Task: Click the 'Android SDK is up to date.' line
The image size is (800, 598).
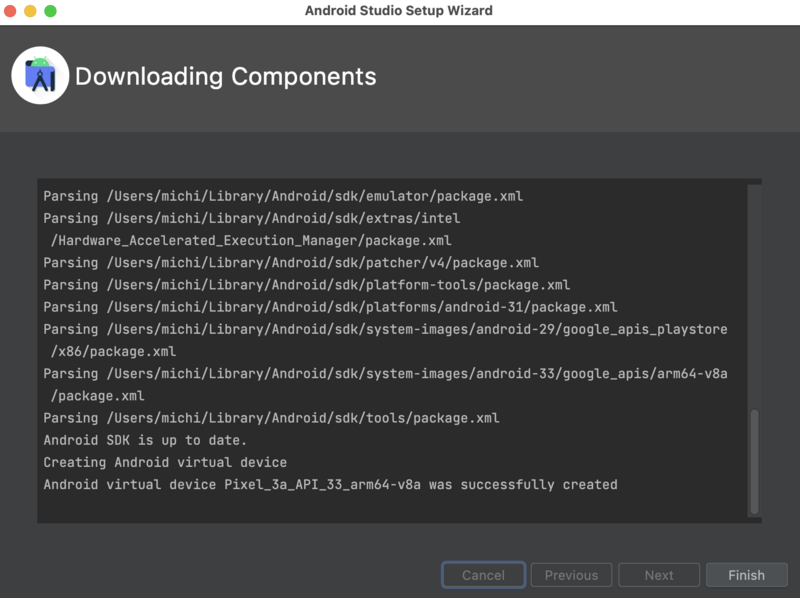Action: (x=145, y=440)
